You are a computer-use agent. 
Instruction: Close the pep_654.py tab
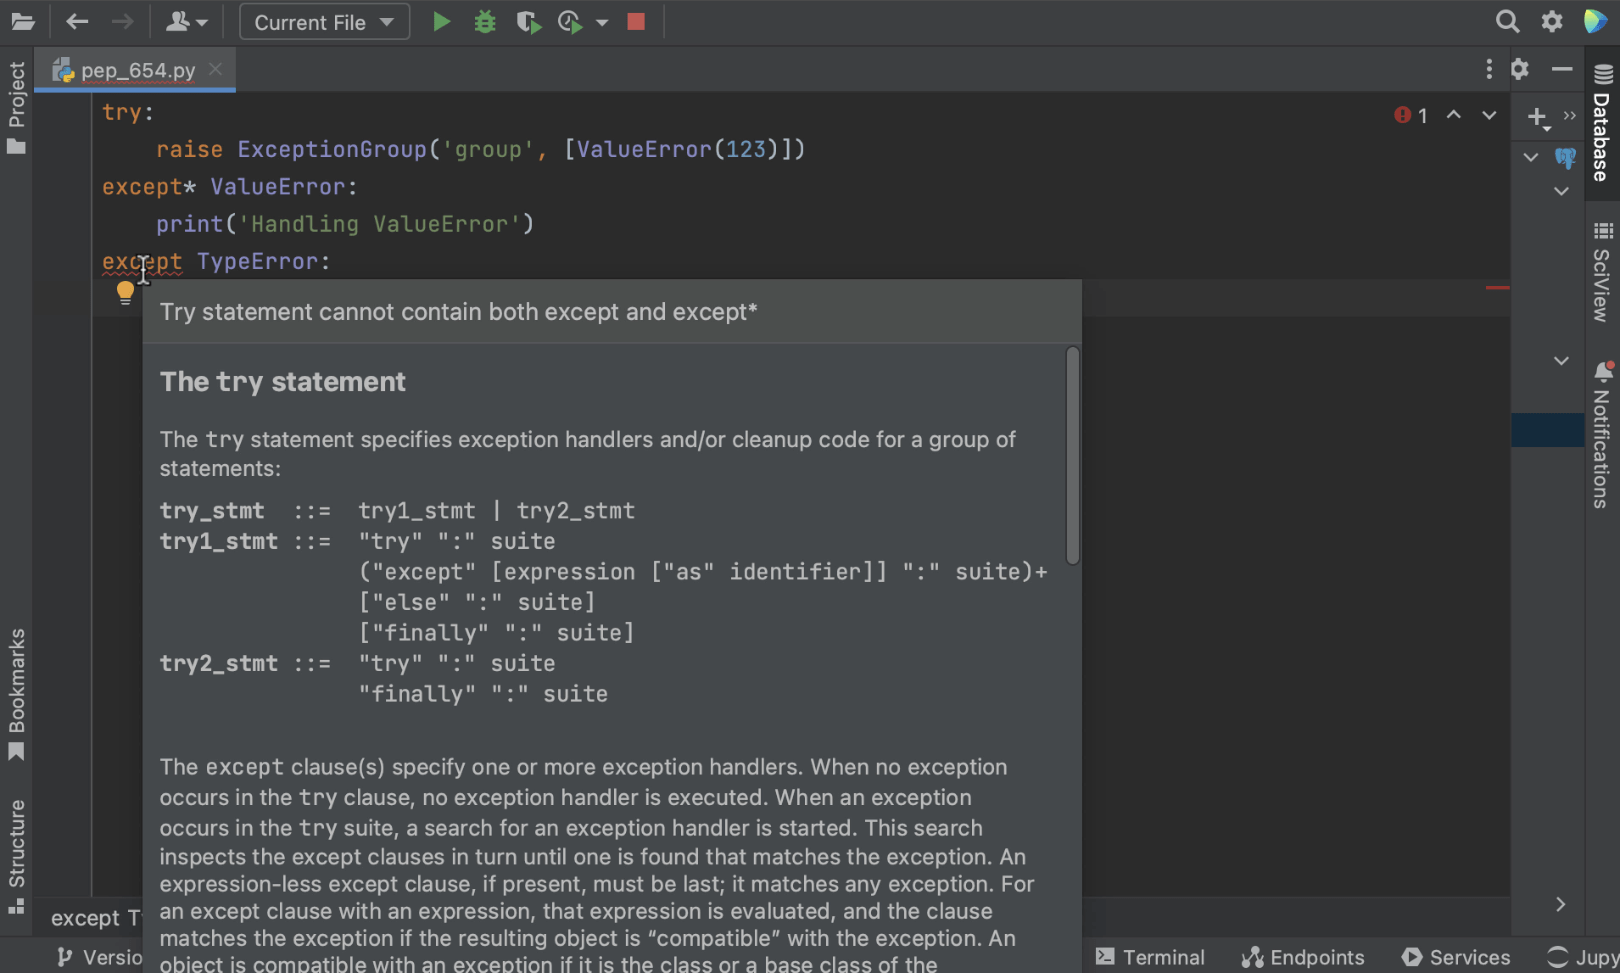pyautogui.click(x=215, y=70)
